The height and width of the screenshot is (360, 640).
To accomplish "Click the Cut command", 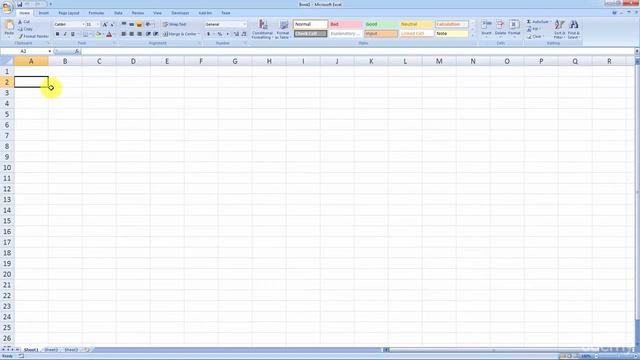I will click(x=24, y=22).
